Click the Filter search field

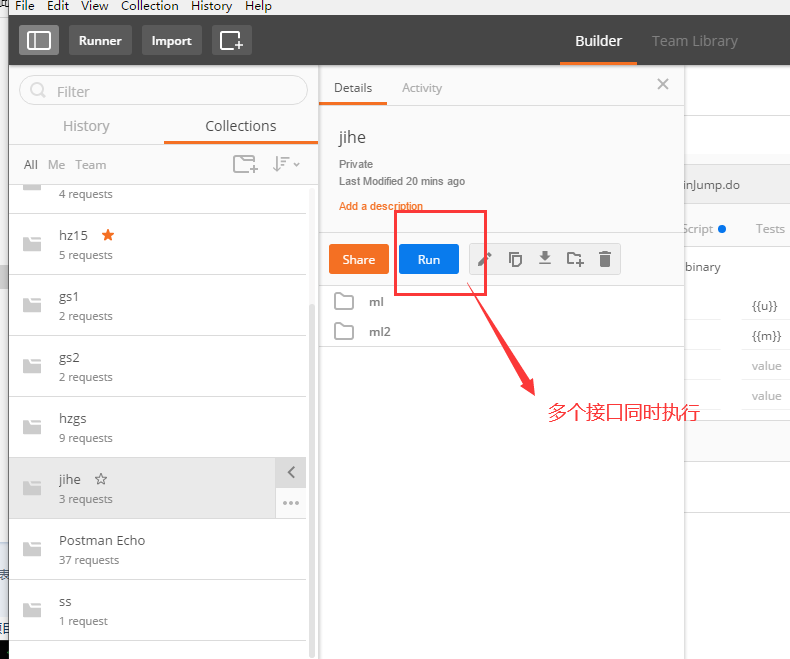(x=163, y=90)
